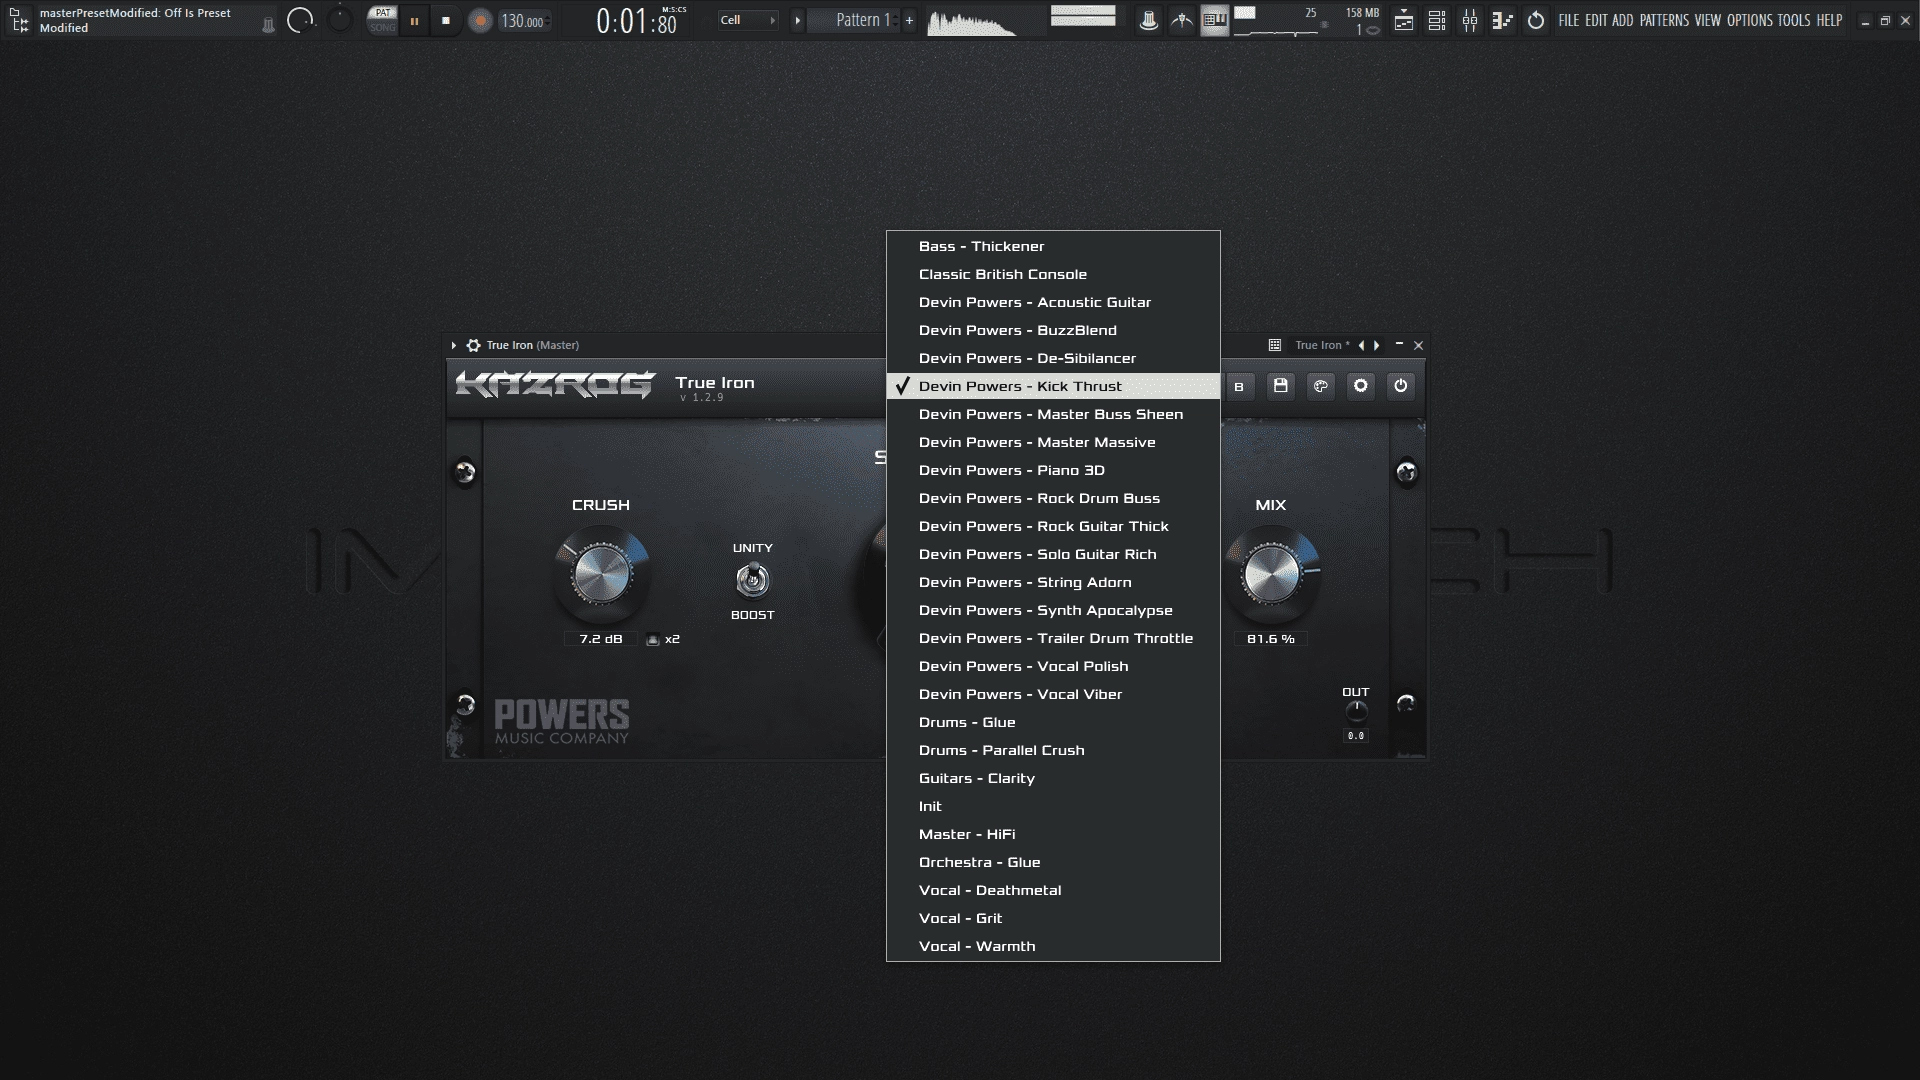
Task: Select preset Devin Powers - Synth Apocalypse
Action: (x=1053, y=610)
